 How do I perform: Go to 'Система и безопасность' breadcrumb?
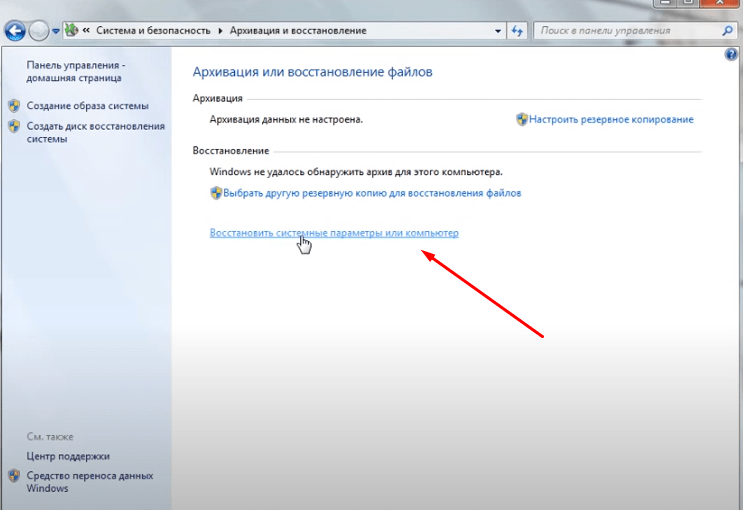coord(153,31)
